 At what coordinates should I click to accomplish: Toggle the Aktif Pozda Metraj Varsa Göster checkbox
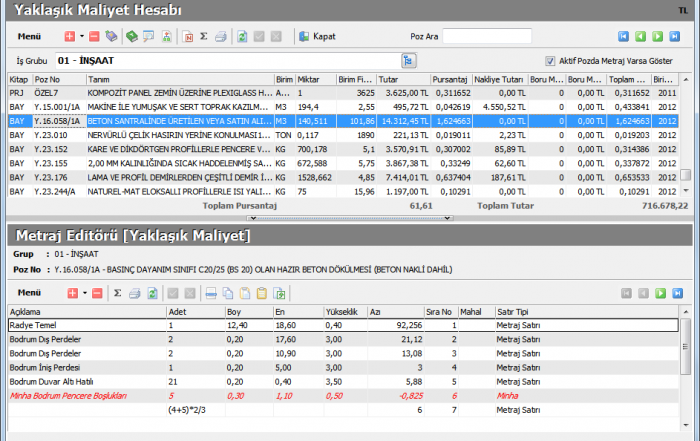click(x=550, y=60)
